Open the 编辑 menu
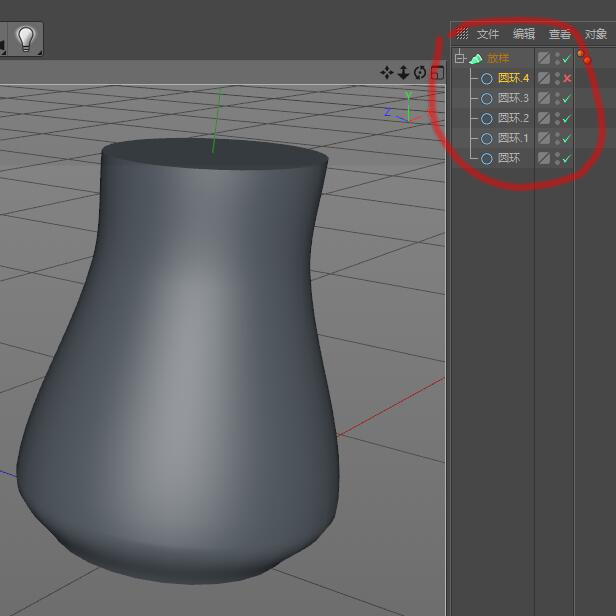 click(524, 34)
